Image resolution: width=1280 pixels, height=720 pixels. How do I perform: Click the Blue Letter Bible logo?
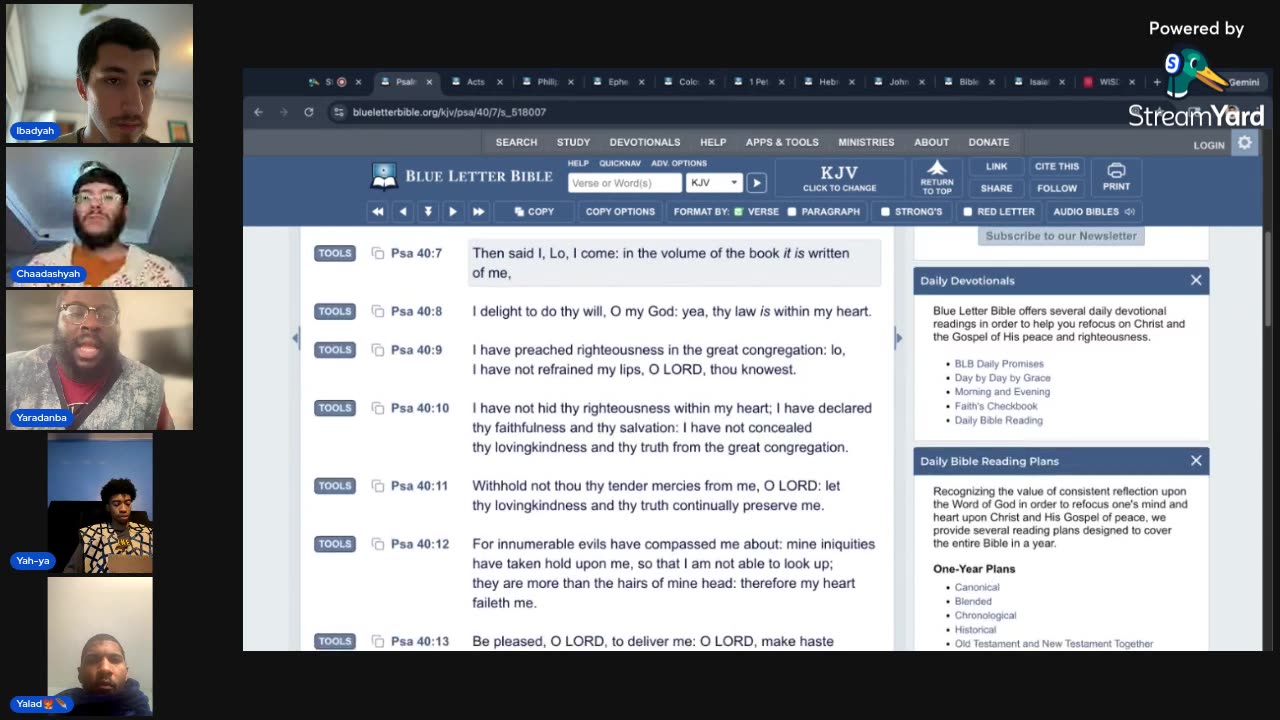pos(461,176)
